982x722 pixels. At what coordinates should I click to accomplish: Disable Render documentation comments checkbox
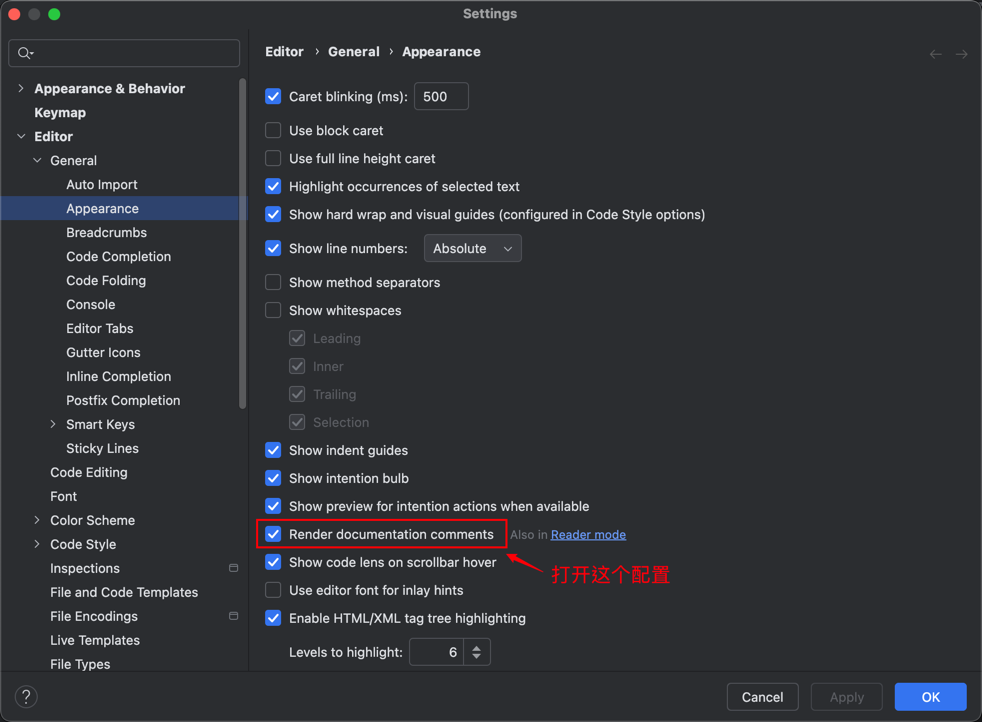[x=273, y=535]
